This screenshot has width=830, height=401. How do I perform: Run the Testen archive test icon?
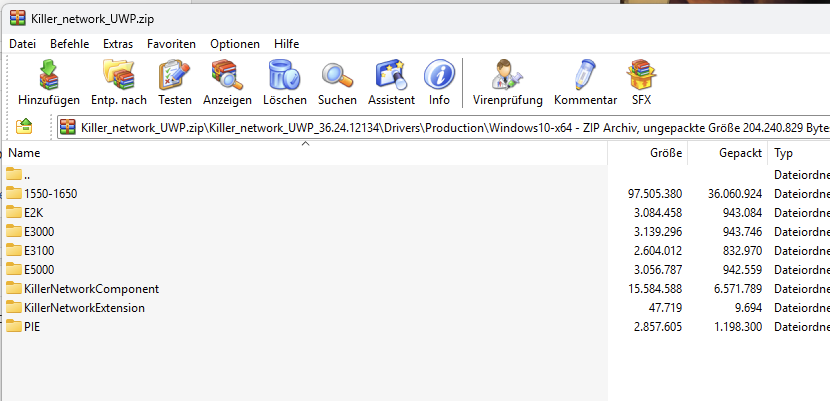coord(174,75)
